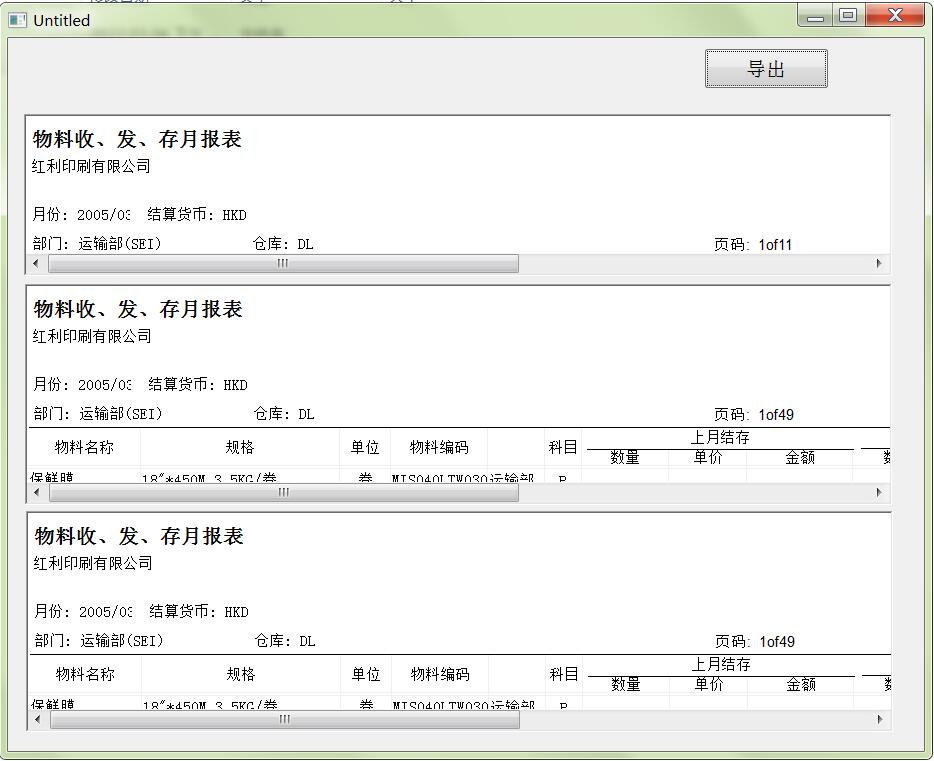Click the 物料名称 column header in third panel

click(x=85, y=674)
